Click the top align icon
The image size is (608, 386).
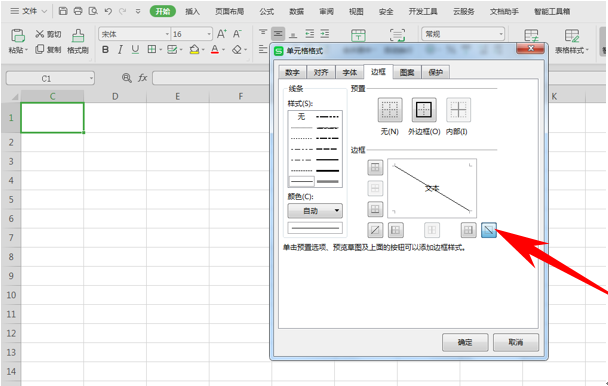point(263,33)
